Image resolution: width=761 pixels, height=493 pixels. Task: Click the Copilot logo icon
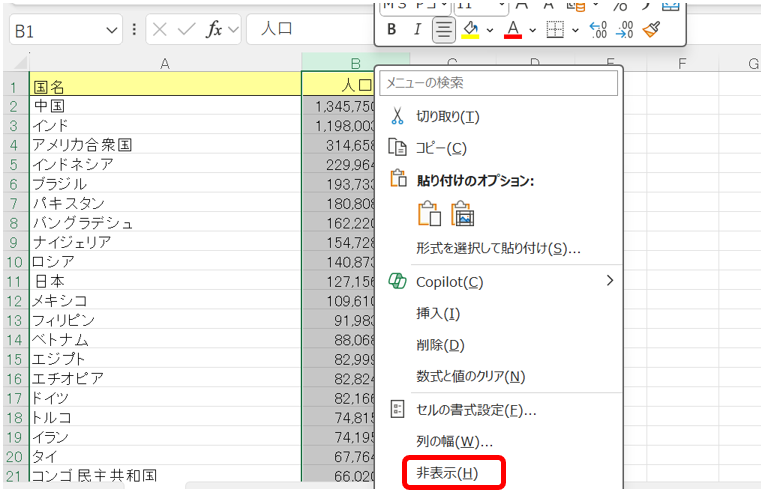coord(397,281)
